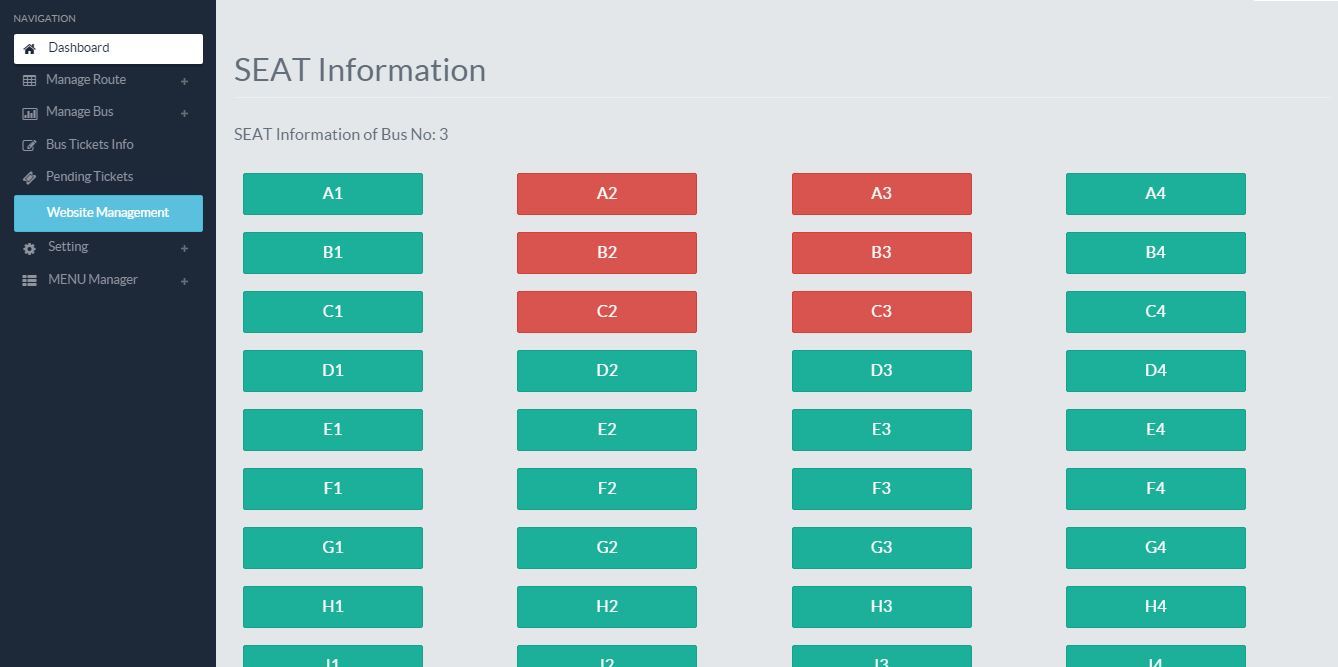Click the red C3 seat
Viewport: 1338px width, 667px height.
tap(881, 312)
